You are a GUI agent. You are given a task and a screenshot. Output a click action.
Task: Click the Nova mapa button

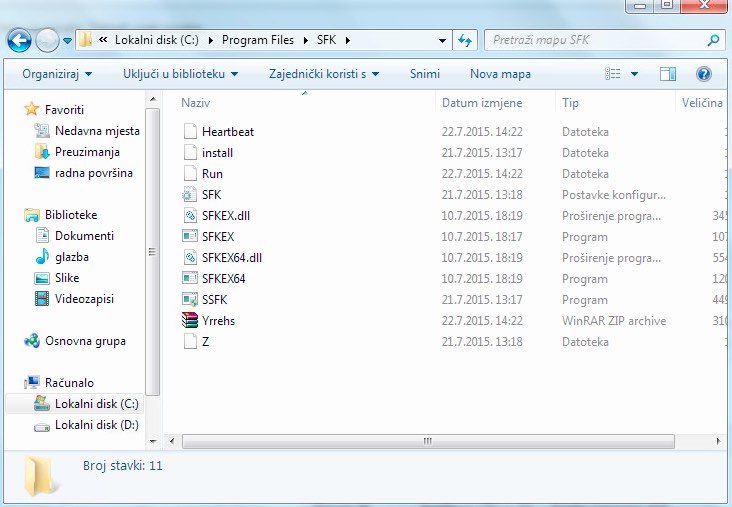(x=500, y=74)
